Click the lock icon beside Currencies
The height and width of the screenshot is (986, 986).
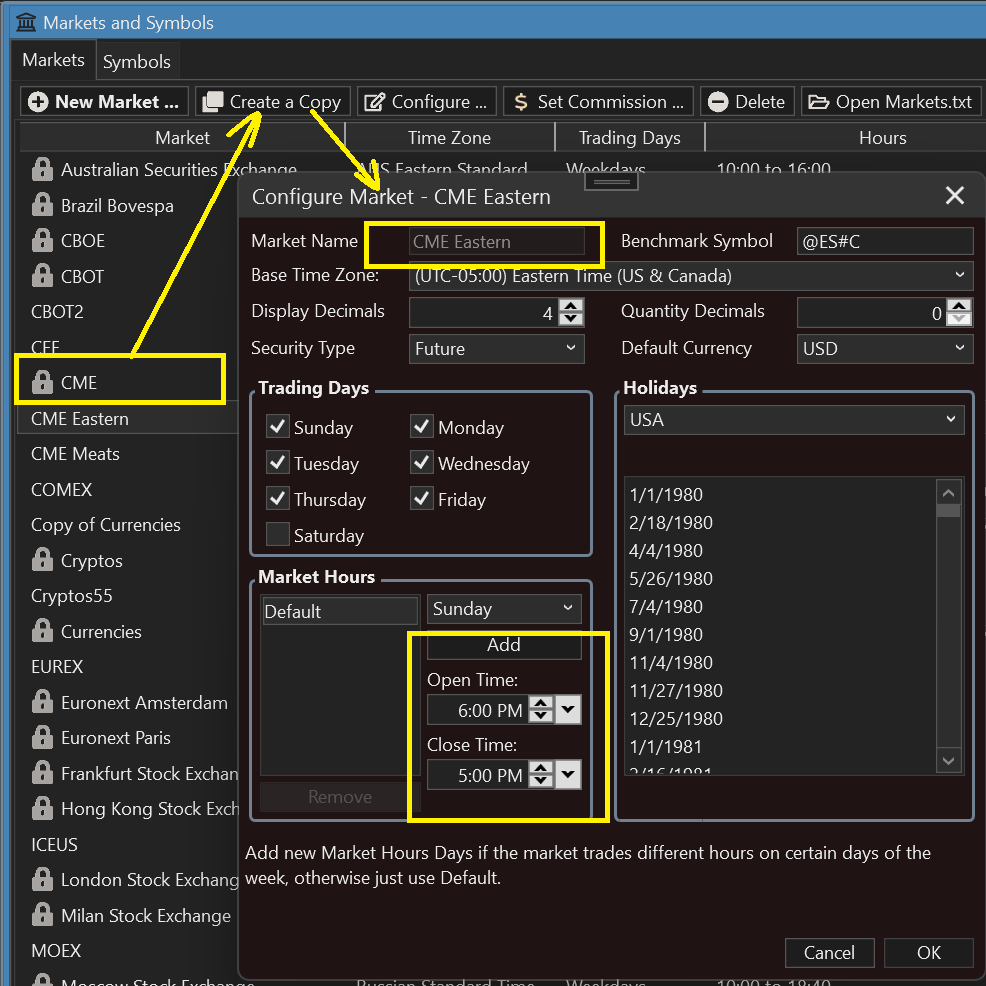pos(42,631)
